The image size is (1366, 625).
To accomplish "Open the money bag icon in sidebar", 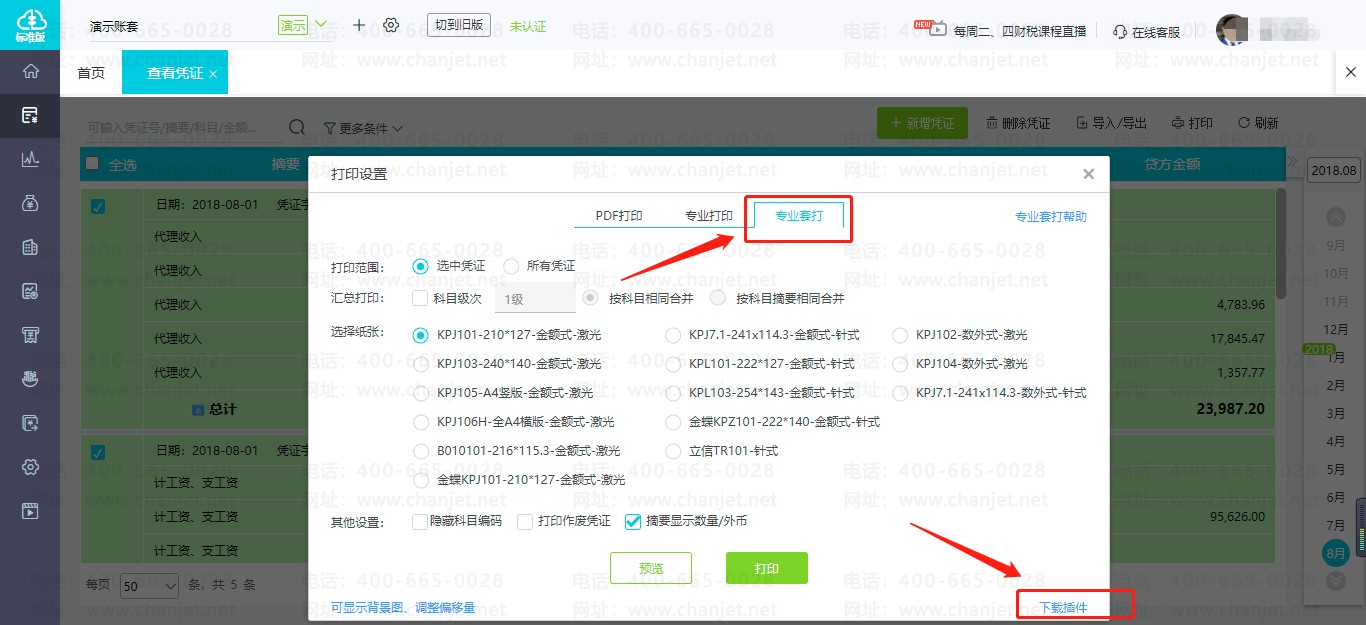I will [30, 203].
